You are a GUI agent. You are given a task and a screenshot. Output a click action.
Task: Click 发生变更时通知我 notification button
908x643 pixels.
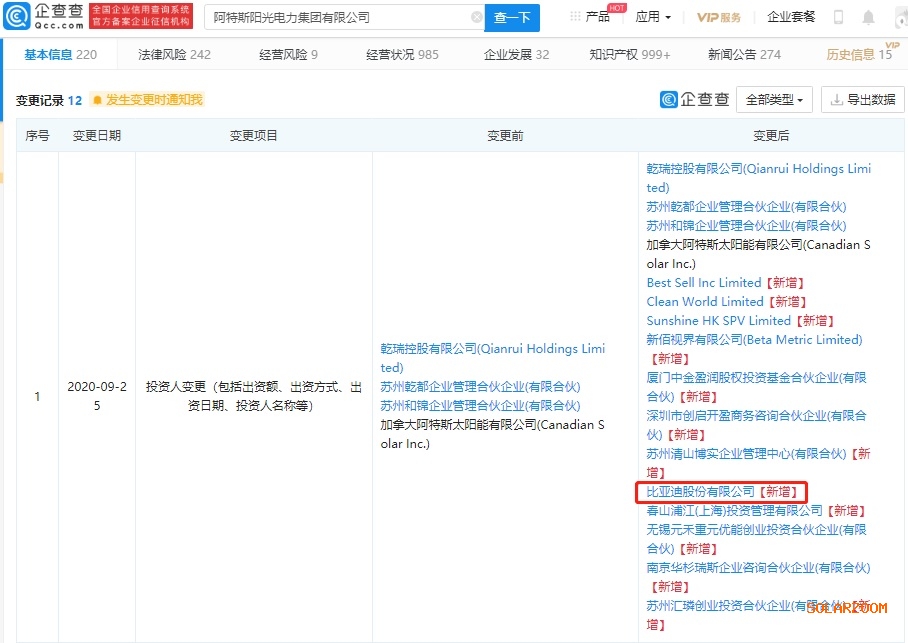[148, 100]
